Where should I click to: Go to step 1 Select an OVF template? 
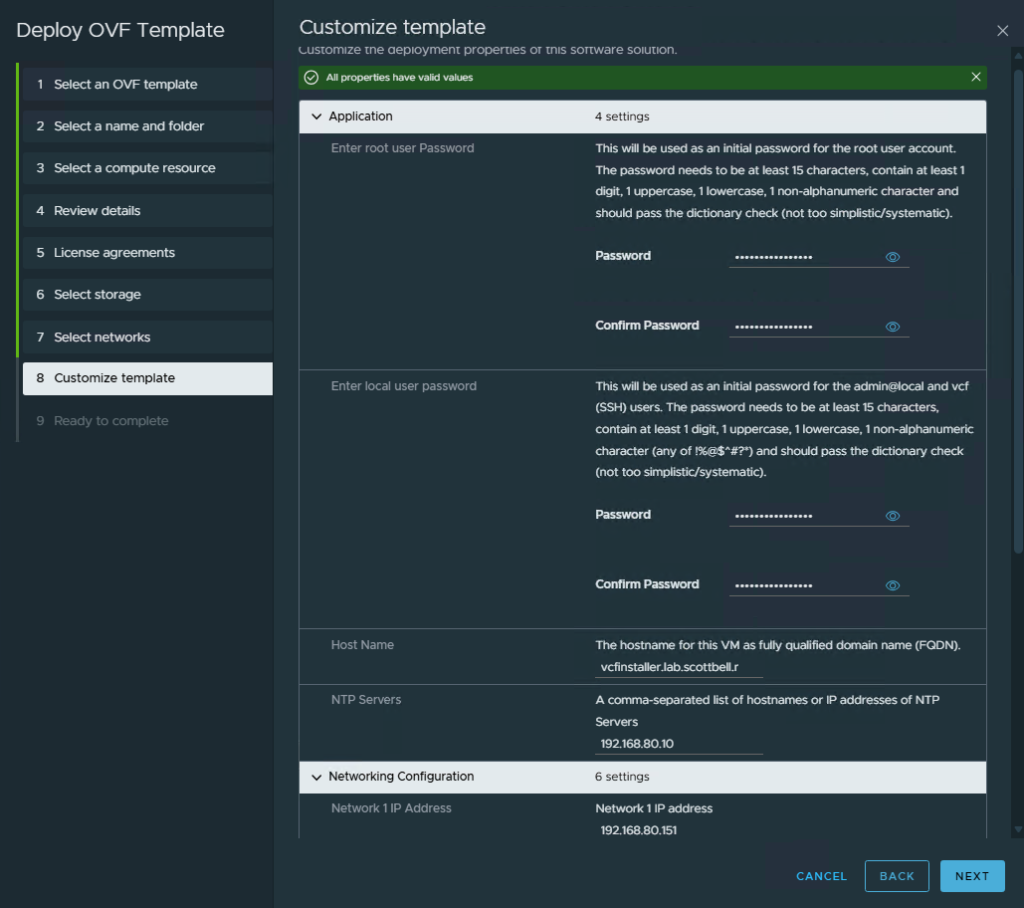tap(125, 84)
